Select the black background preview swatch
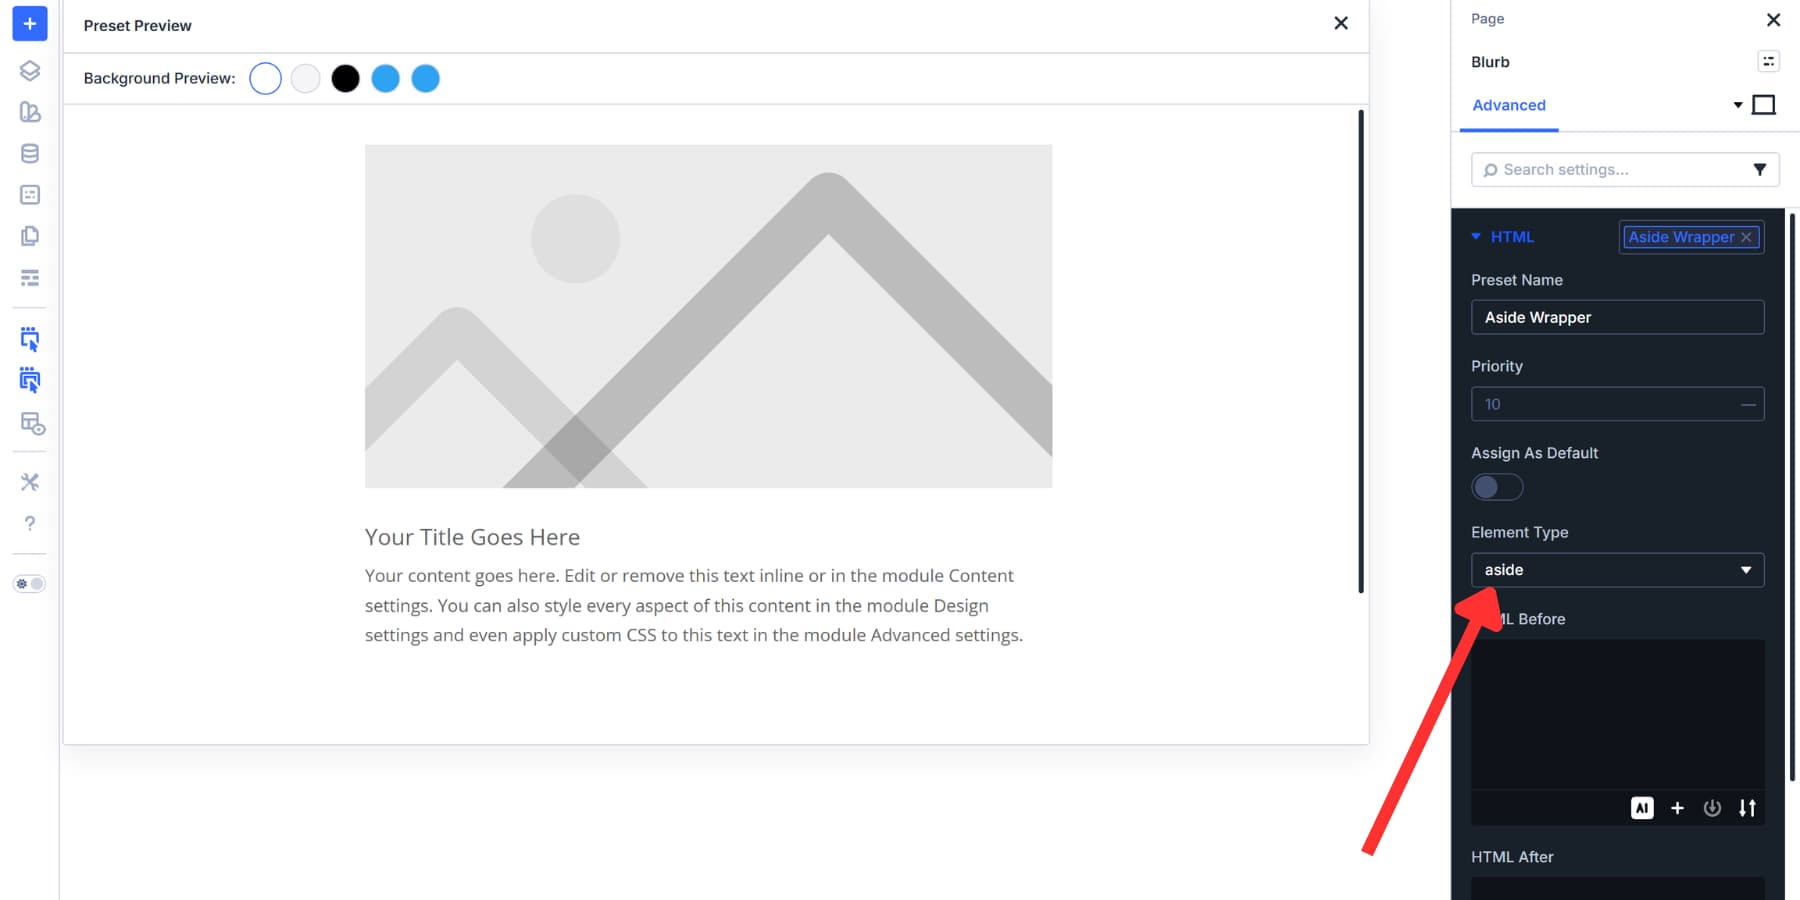The image size is (1800, 900). pos(345,78)
